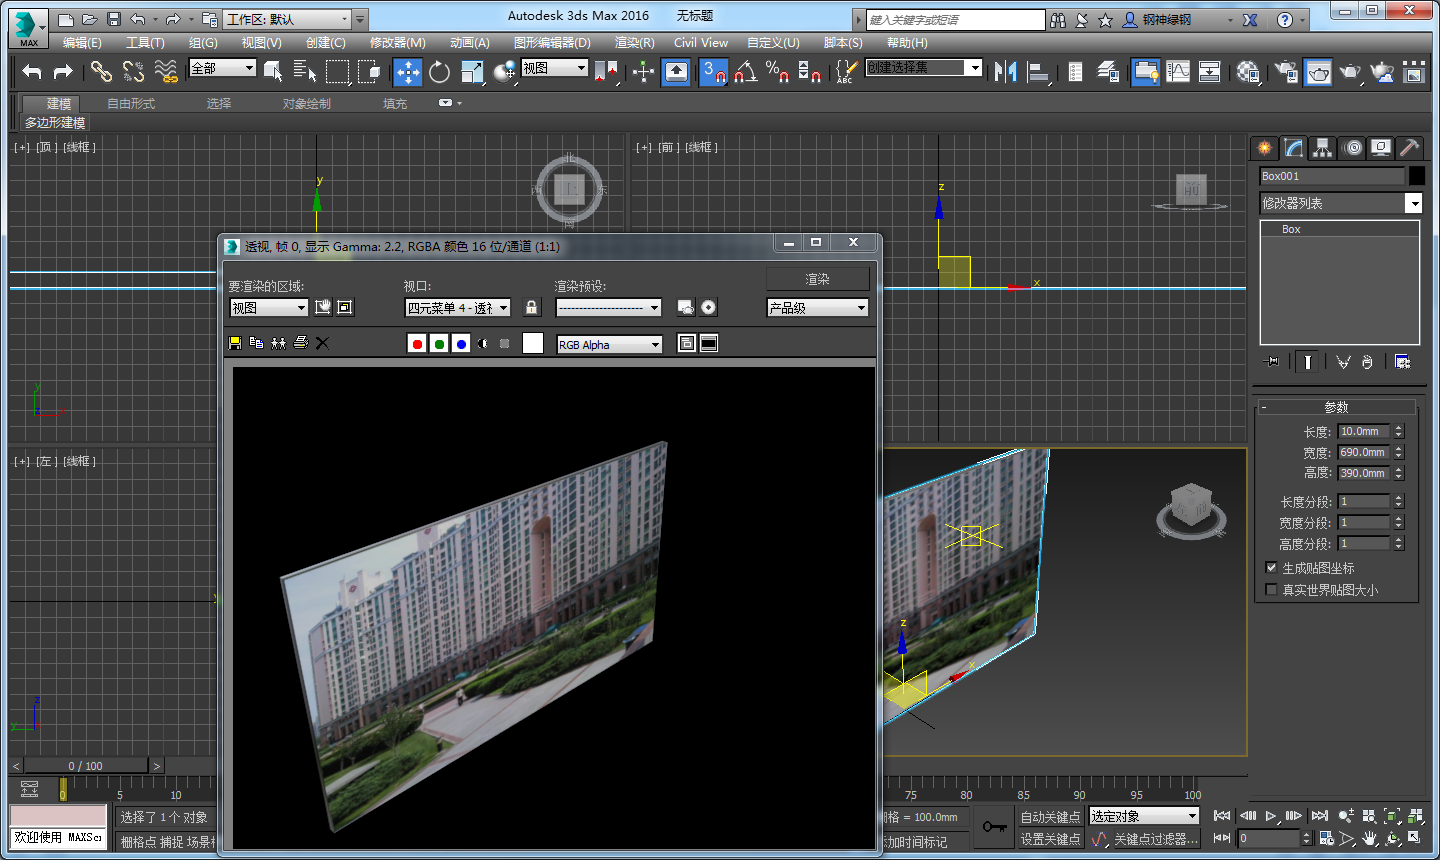Screen dimensions: 1440x860
Task: Open the 要渲染的区域 视图 dropdown
Action: [x=269, y=308]
